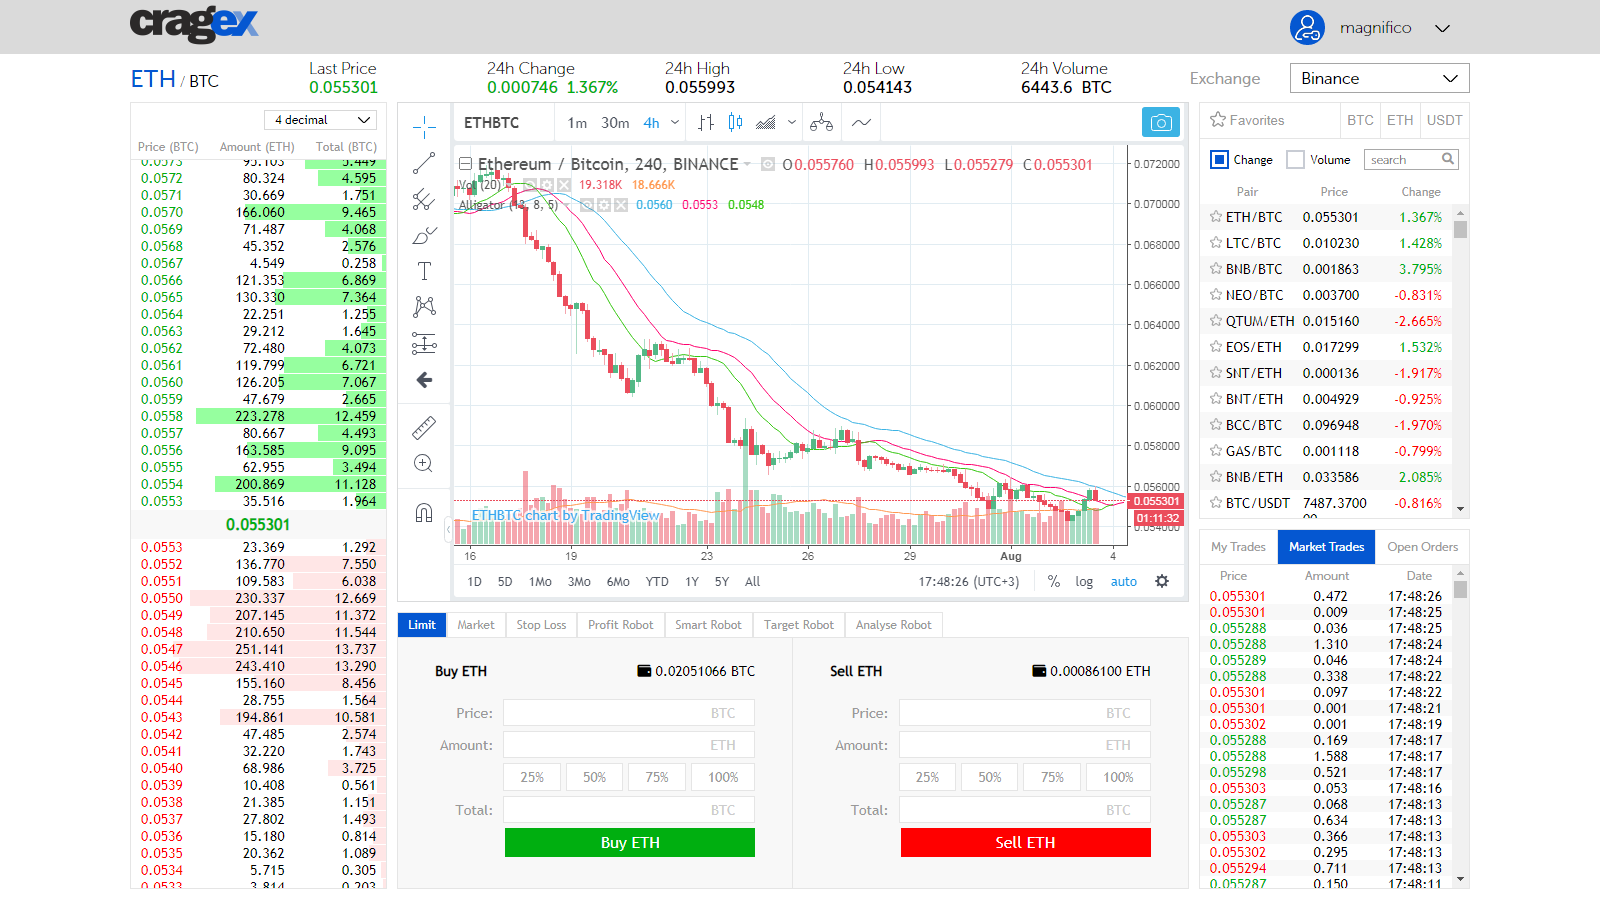1600x900 pixels.
Task: Set buy amount to 25%
Action: [x=532, y=777]
